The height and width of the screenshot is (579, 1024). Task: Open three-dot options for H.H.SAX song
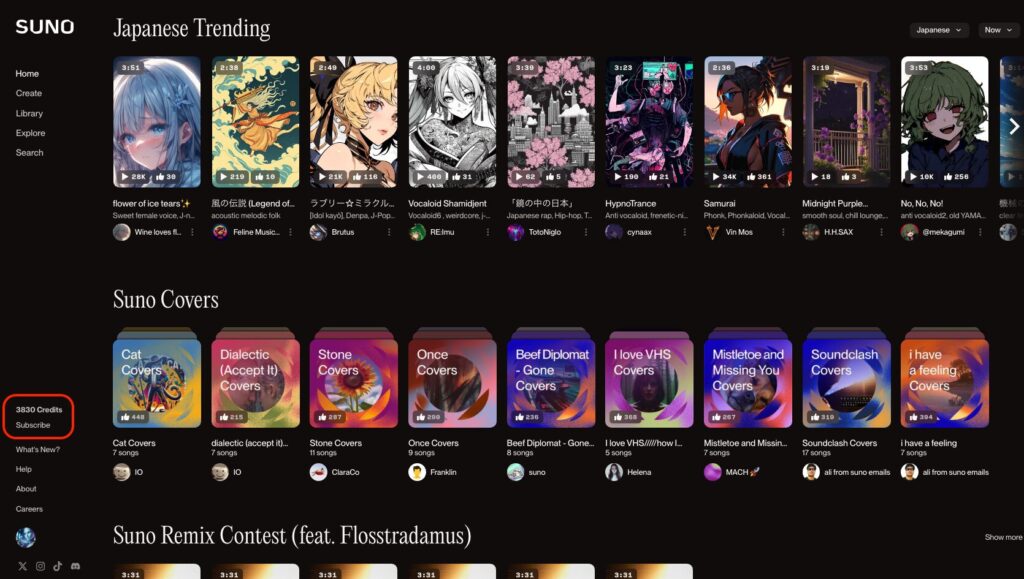pos(882,232)
